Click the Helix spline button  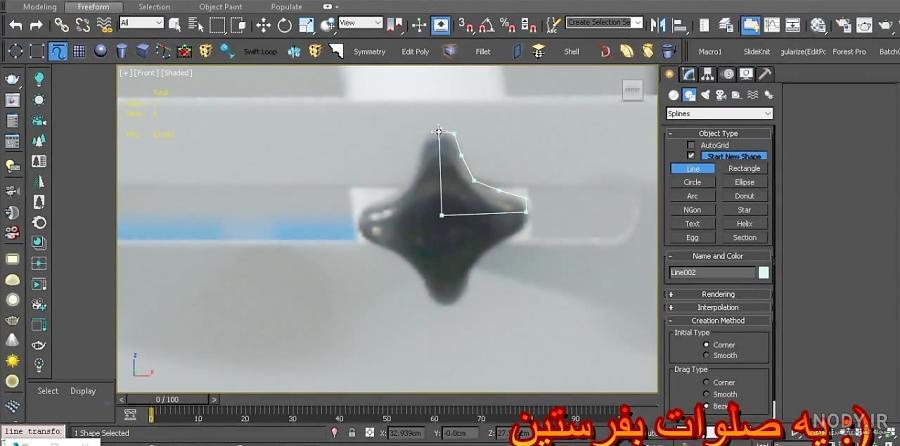coord(744,223)
